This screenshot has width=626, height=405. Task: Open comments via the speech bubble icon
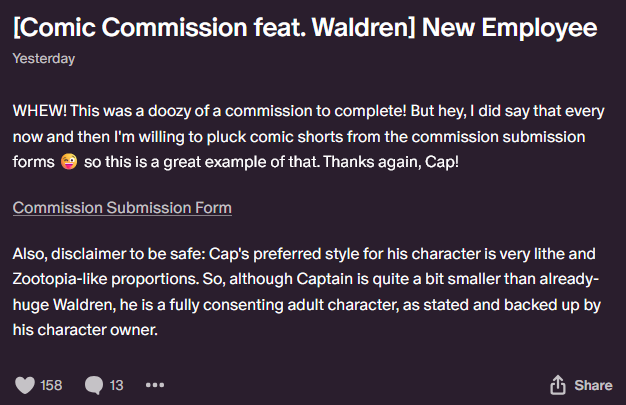tap(94, 385)
